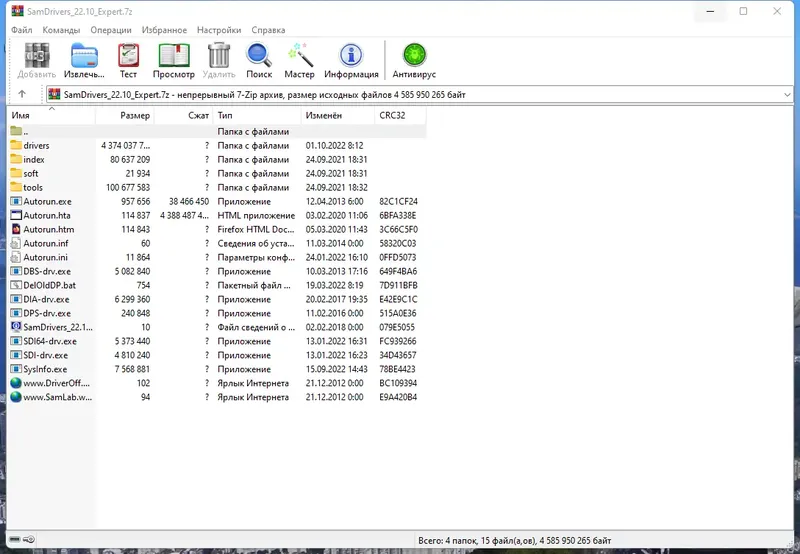Select the soft folder icon
Image resolution: width=800 pixels, height=554 pixels.
pos(16,173)
